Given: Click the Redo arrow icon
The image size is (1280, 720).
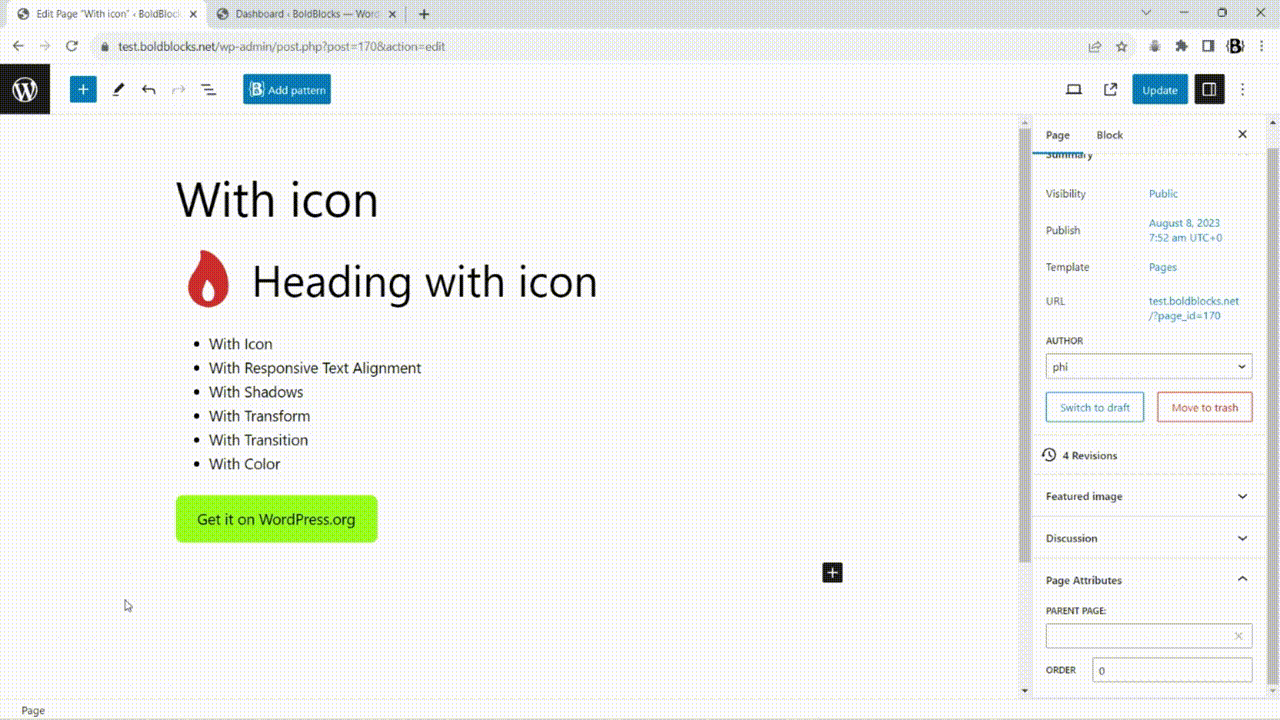Looking at the screenshot, I should [x=179, y=90].
